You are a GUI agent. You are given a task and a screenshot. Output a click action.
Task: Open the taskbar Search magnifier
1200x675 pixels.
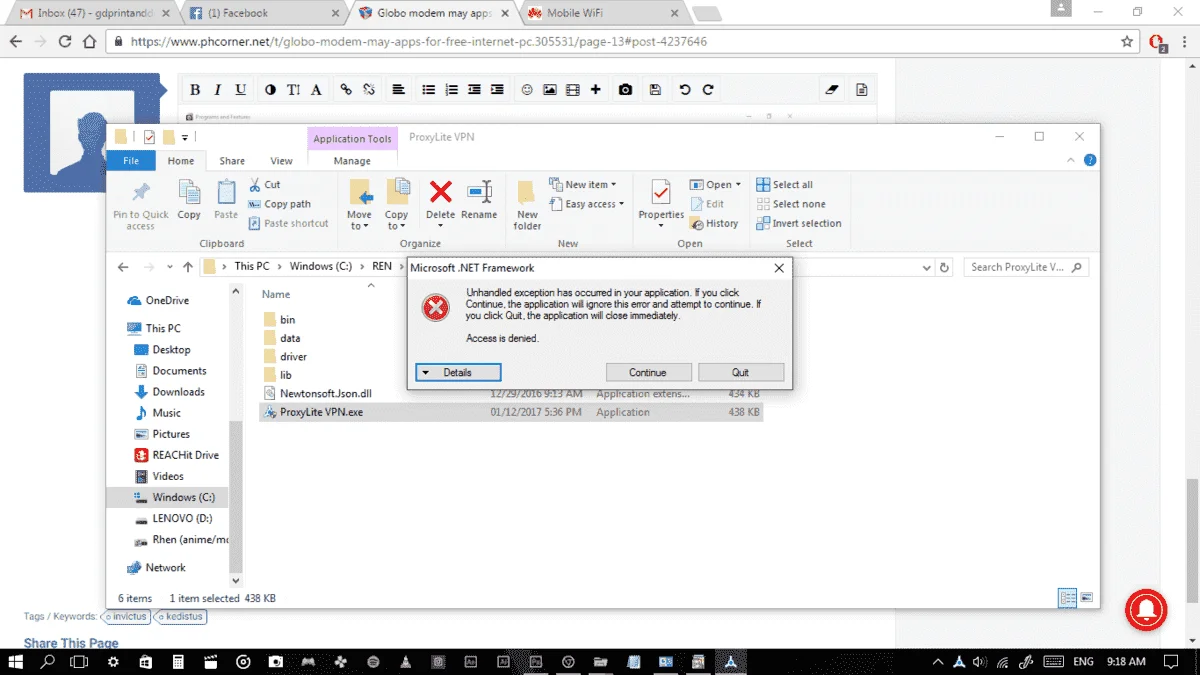tap(47, 662)
